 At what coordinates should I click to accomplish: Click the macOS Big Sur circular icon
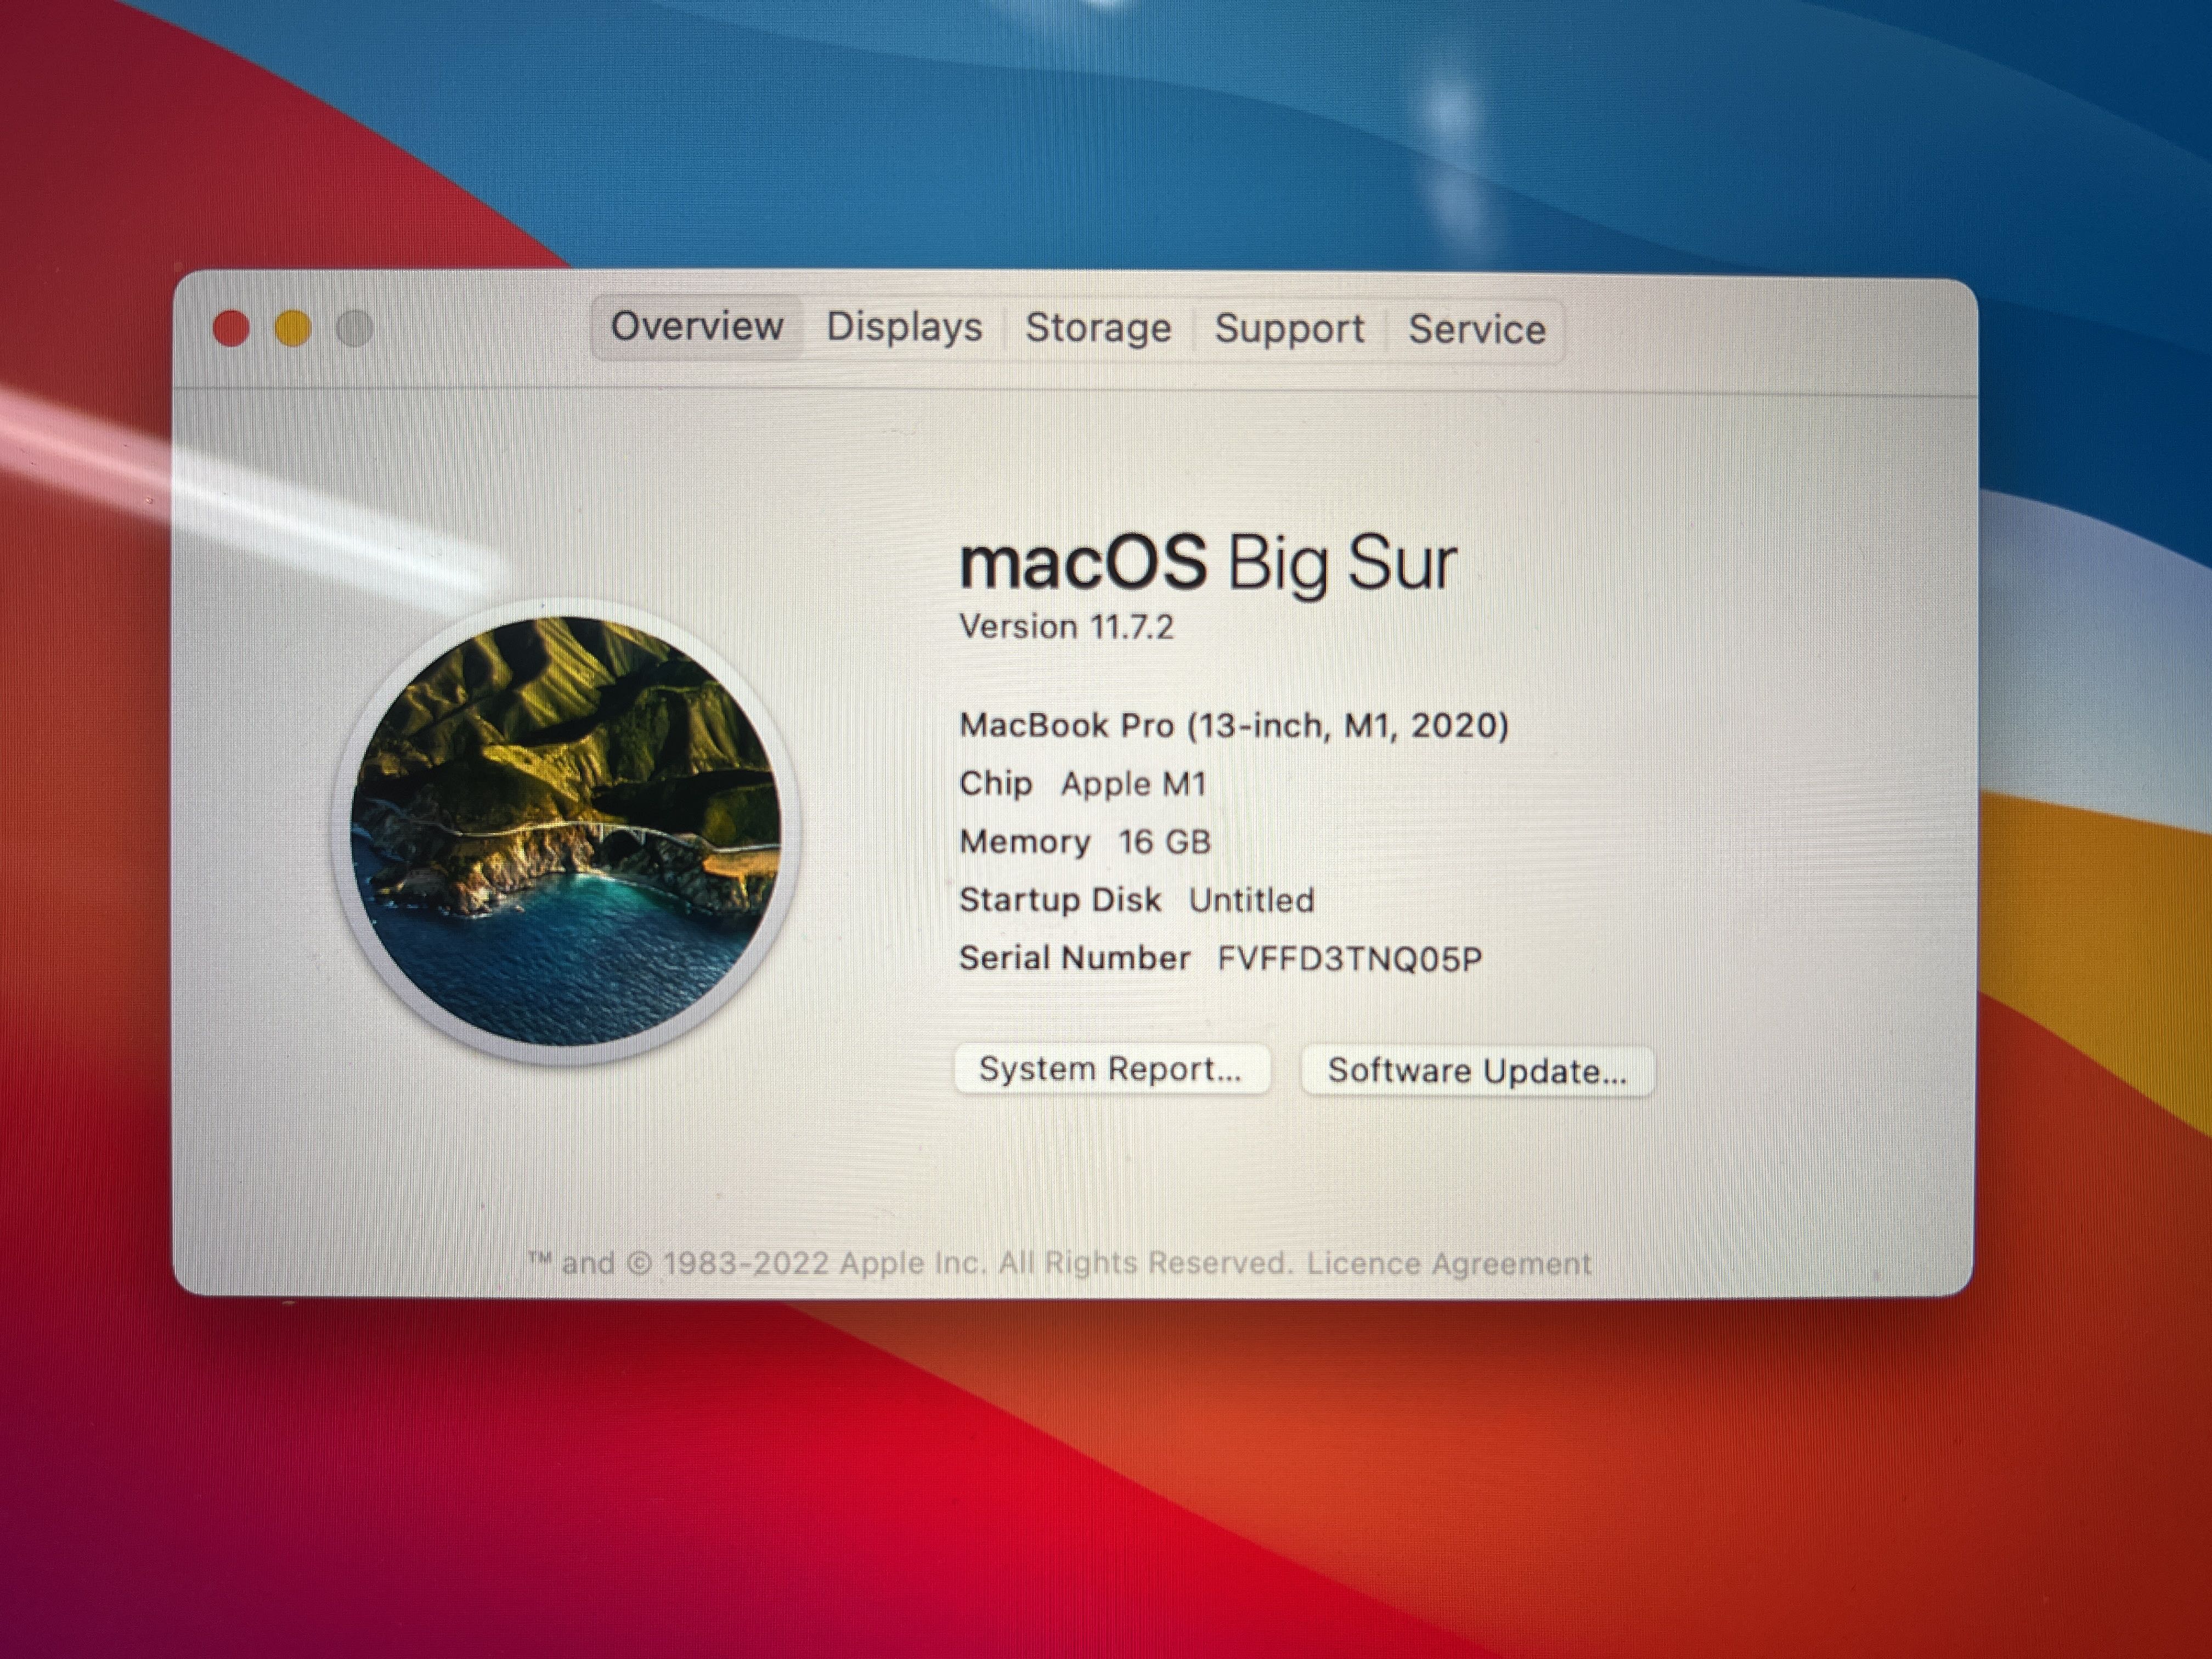coord(566,832)
